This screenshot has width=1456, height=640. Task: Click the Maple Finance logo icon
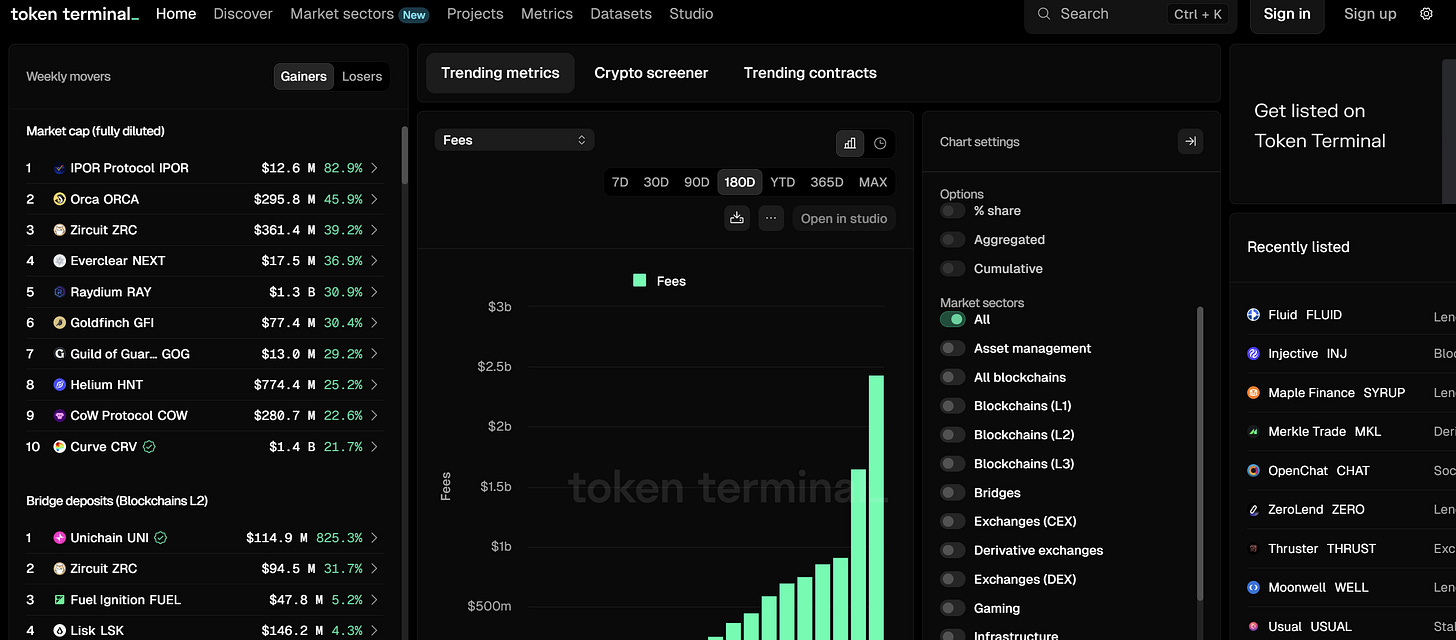pyautogui.click(x=1253, y=393)
